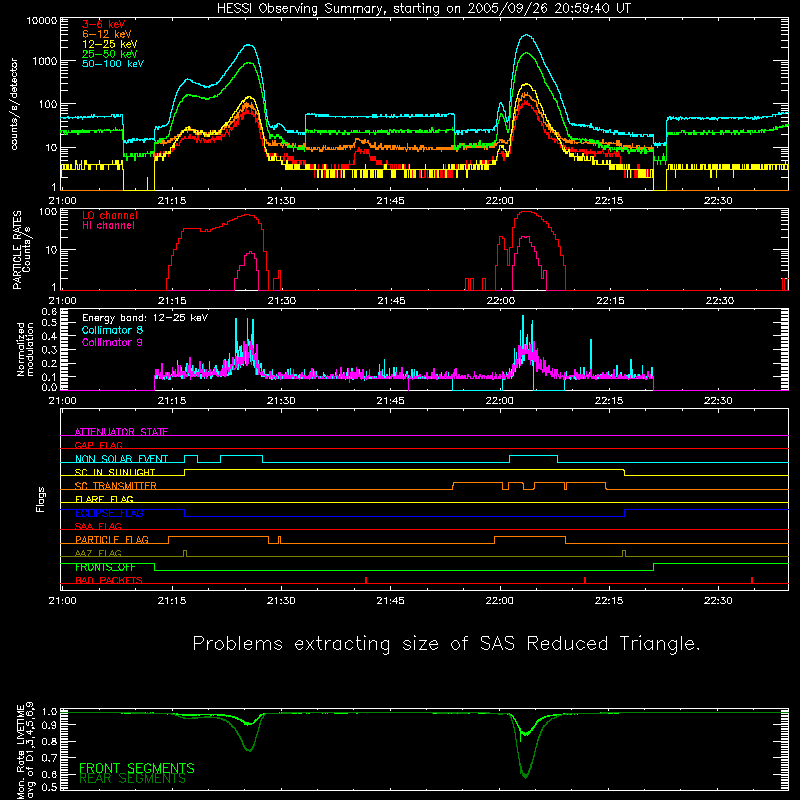The height and width of the screenshot is (800, 800).
Task: Click the 0.5 tick label of the livetime plot
Action: [x=49, y=787]
